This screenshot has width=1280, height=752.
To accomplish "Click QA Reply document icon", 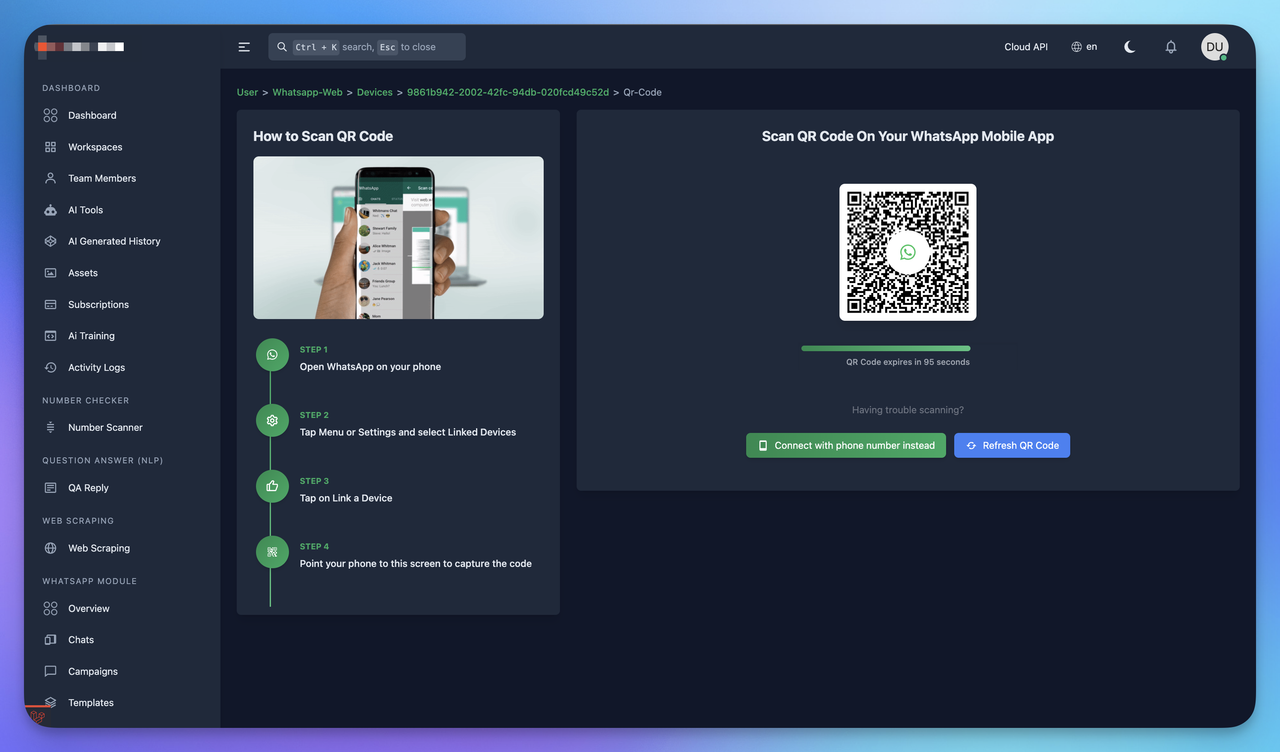I will [x=50, y=488].
